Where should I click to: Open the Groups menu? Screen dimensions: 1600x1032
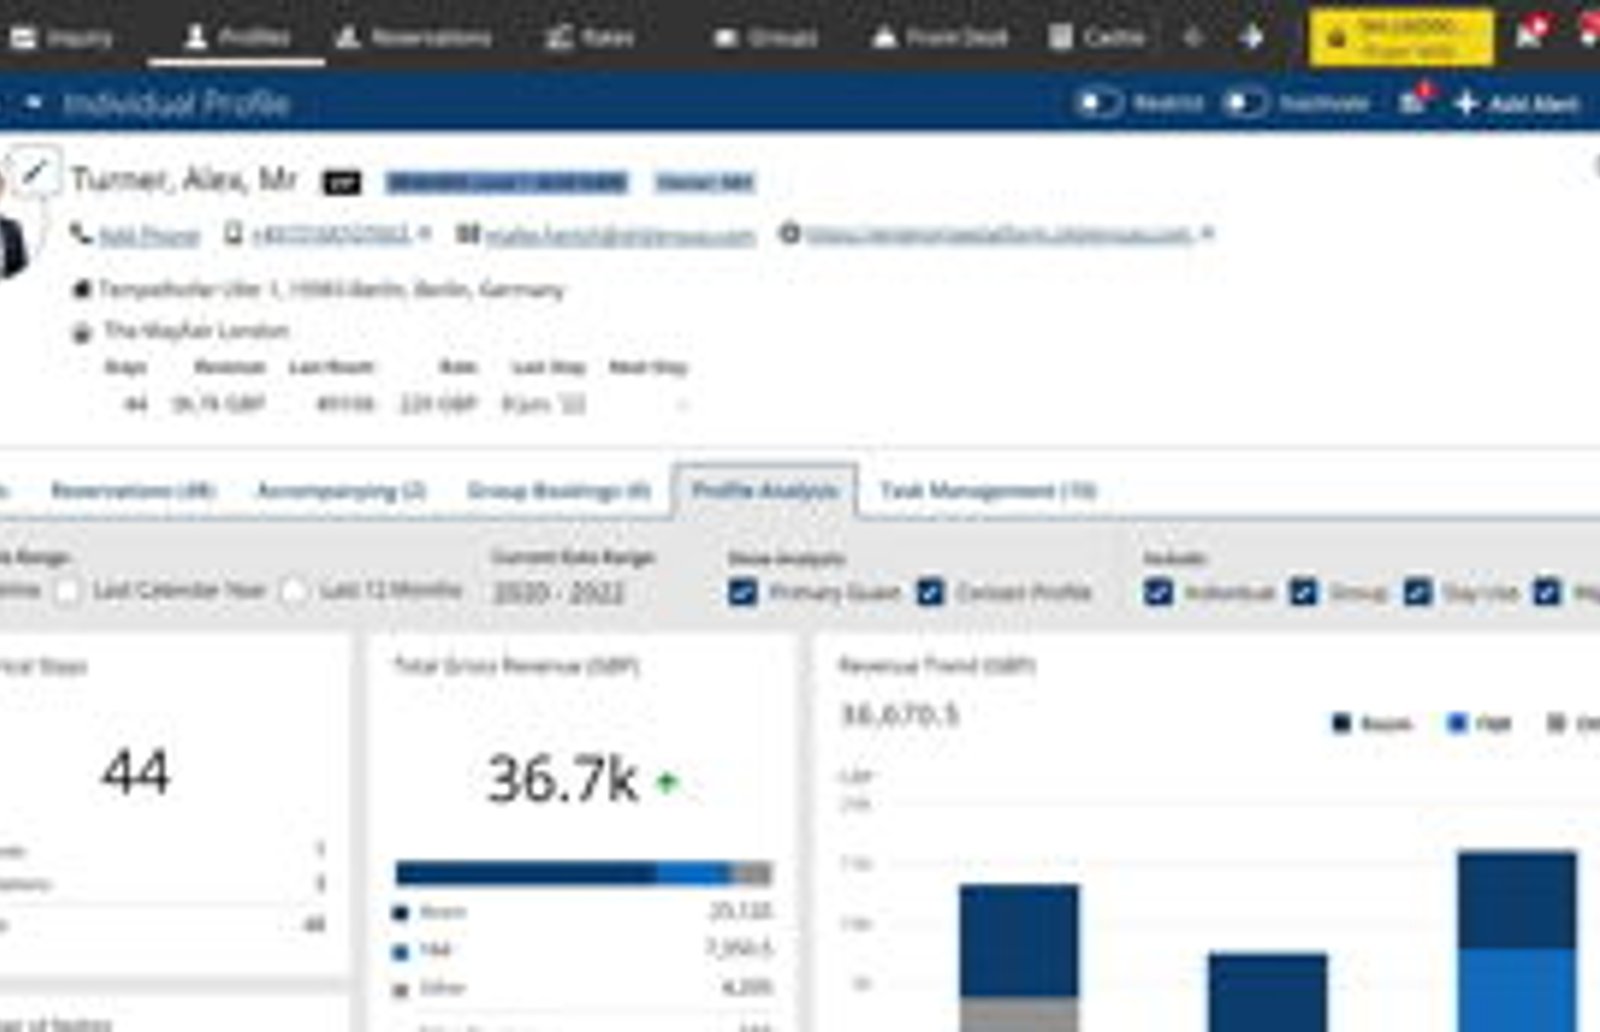pos(766,38)
